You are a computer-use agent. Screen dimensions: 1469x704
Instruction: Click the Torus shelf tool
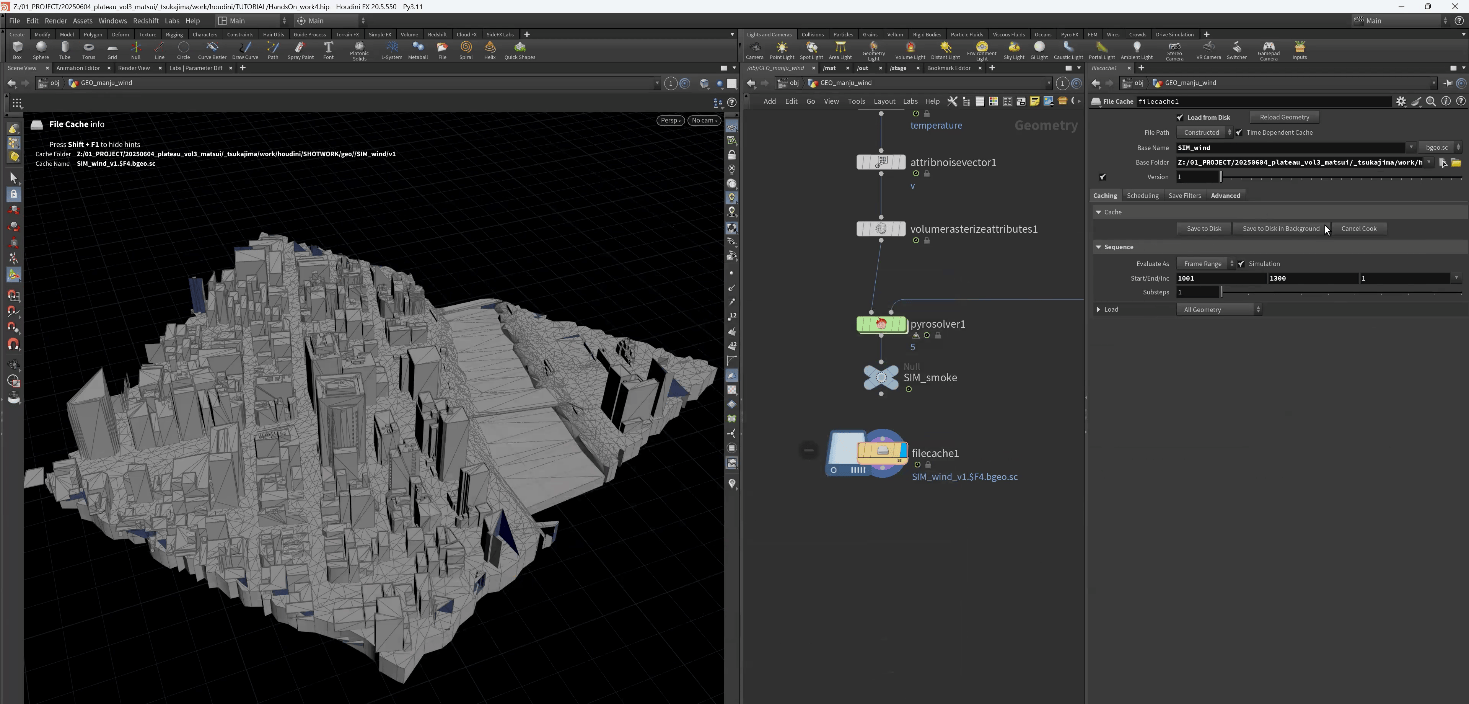click(x=89, y=47)
